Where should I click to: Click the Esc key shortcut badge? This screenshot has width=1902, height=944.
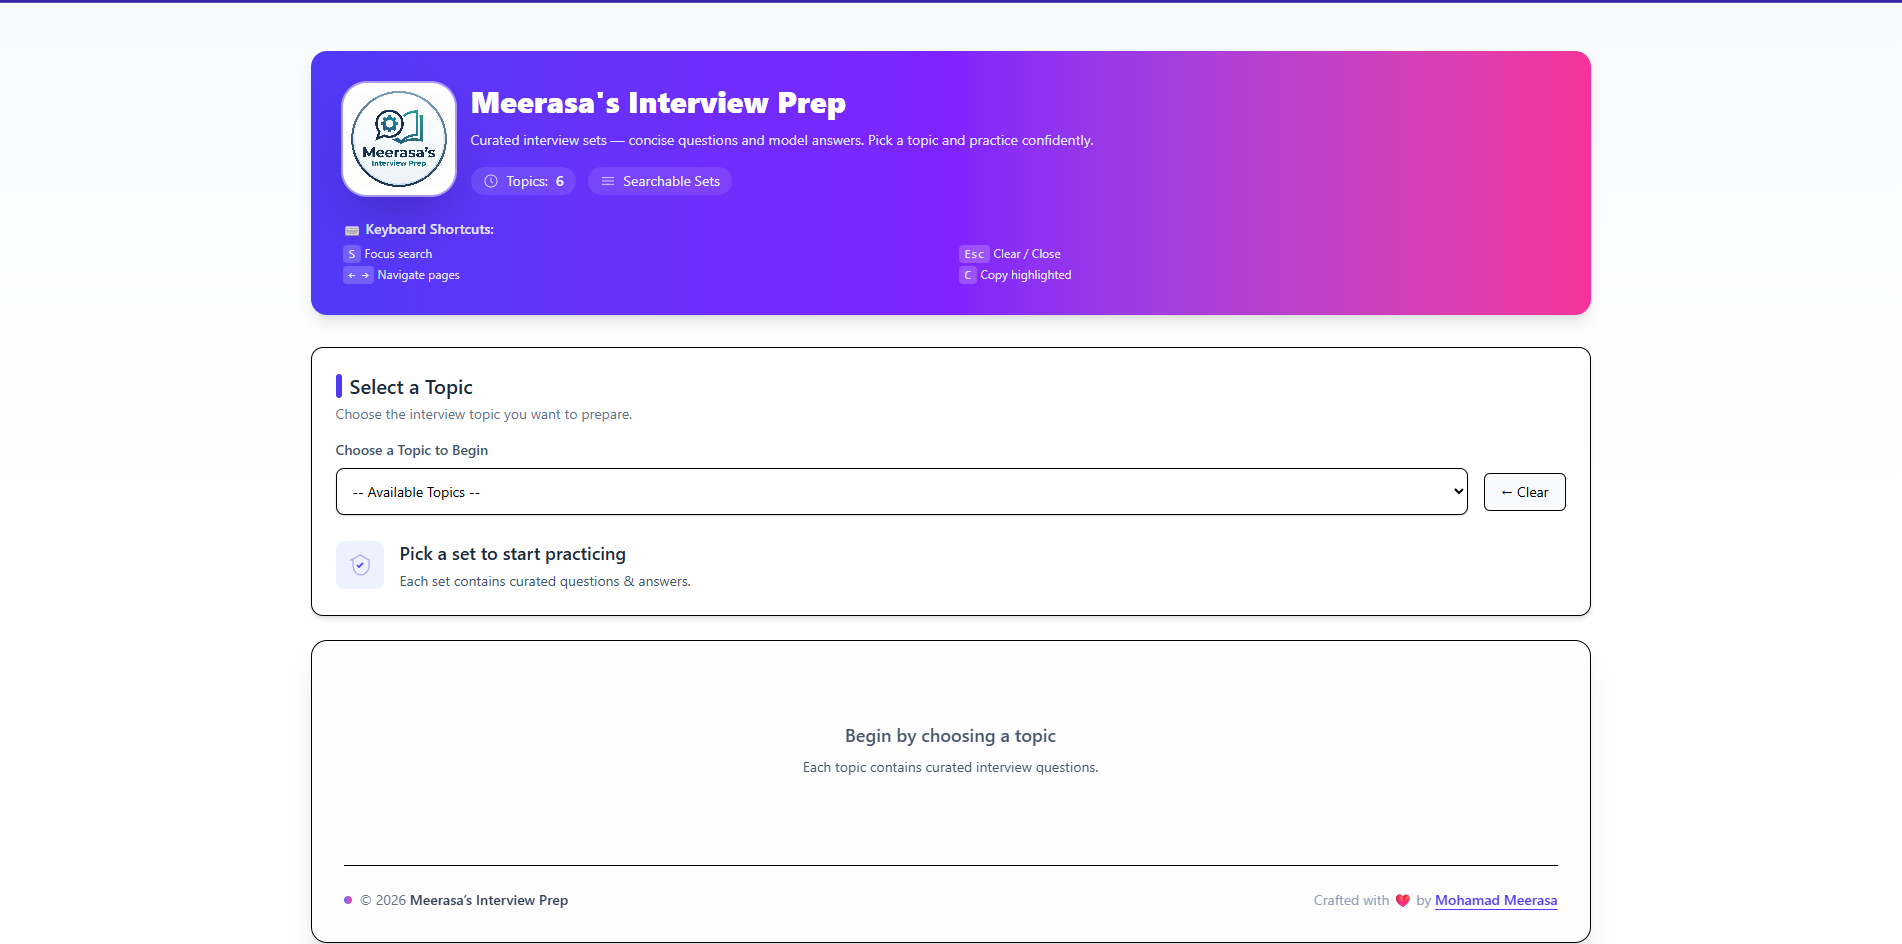973,253
